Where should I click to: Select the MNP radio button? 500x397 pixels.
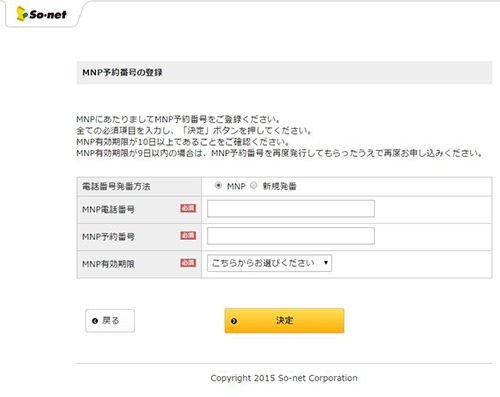[x=218, y=185]
